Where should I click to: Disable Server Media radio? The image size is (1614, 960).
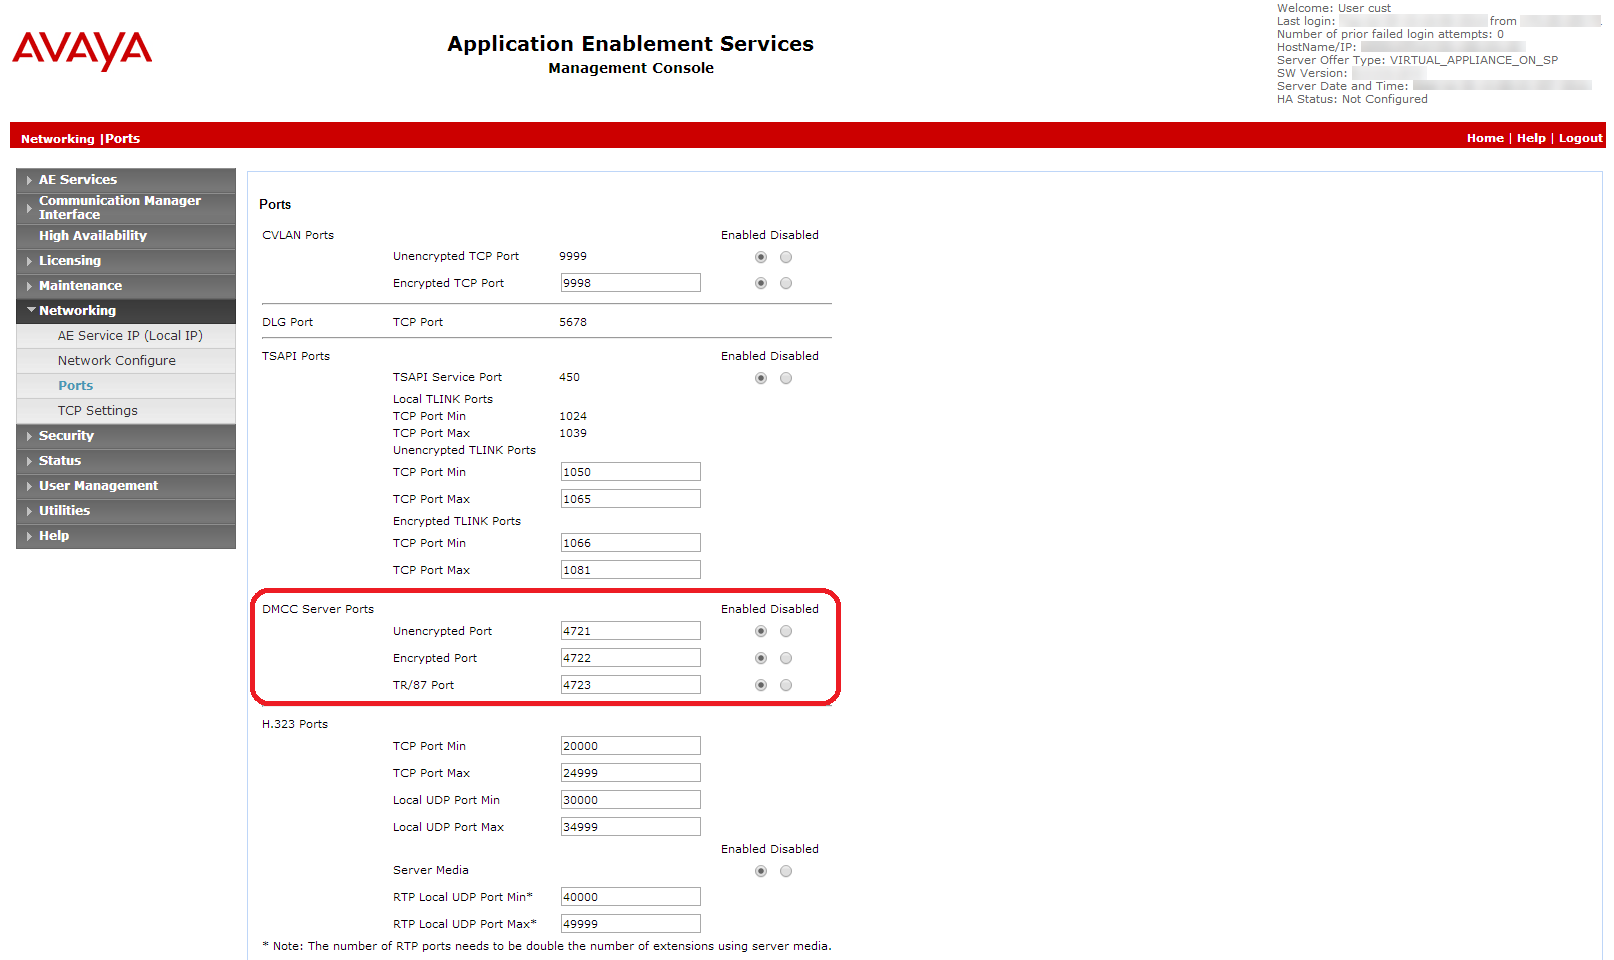click(x=786, y=871)
